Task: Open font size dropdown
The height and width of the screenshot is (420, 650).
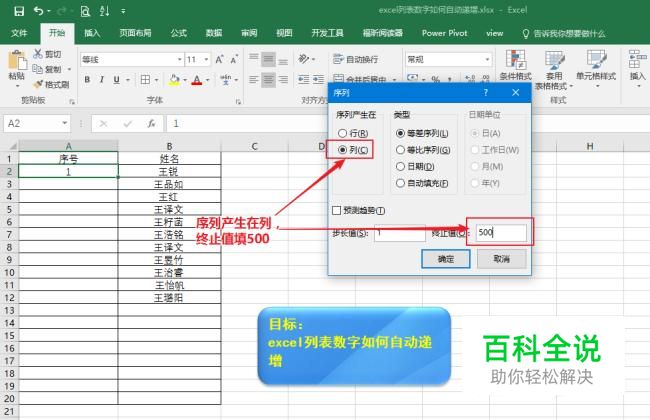Action: click(206, 60)
